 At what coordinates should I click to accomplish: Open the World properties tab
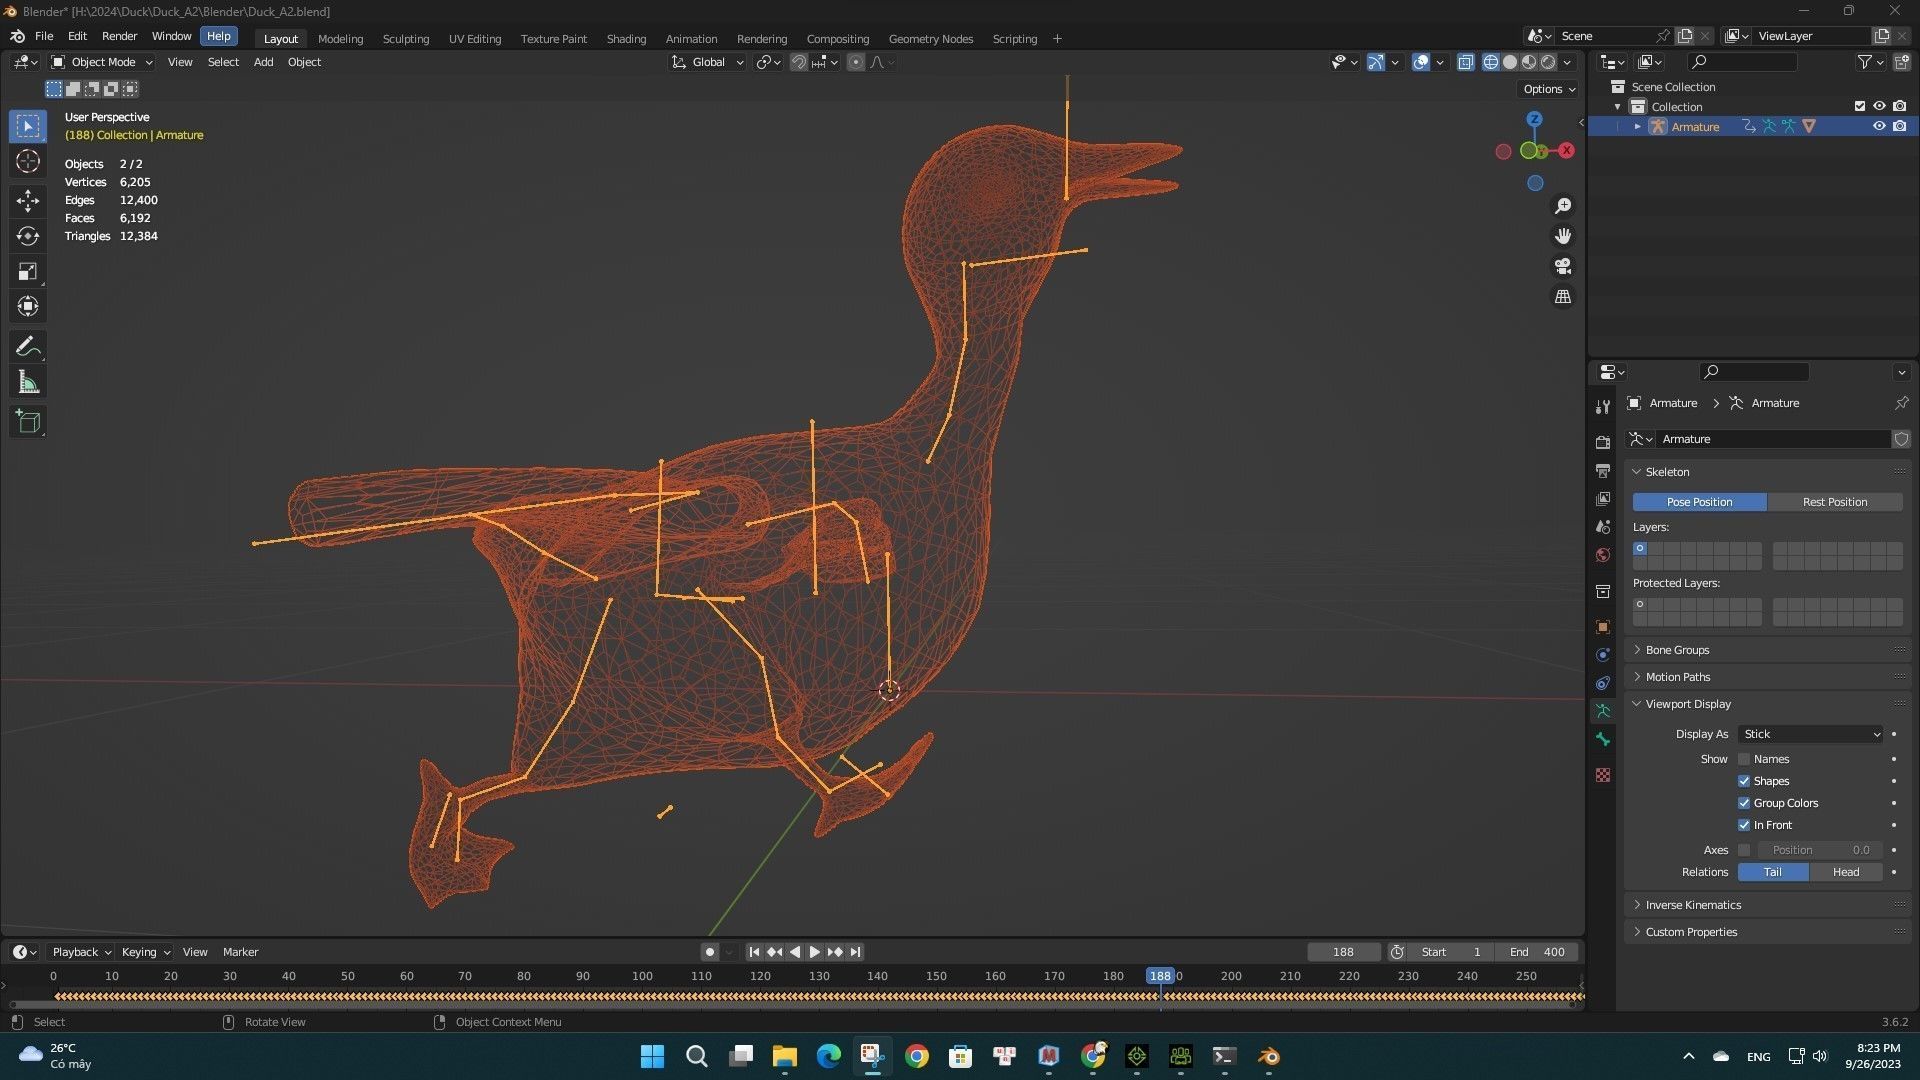(x=1603, y=555)
